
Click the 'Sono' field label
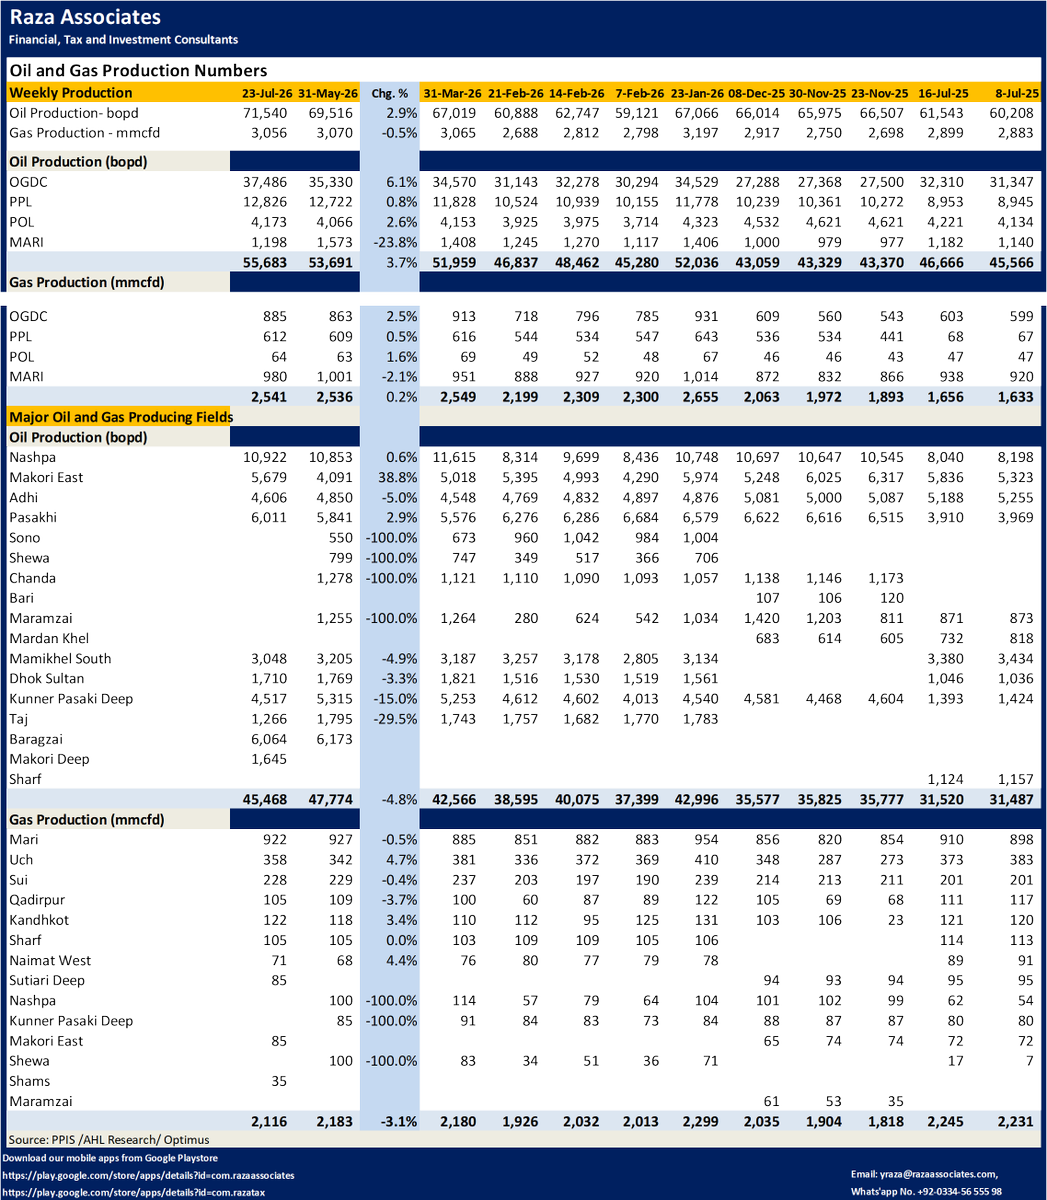click(x=25, y=537)
